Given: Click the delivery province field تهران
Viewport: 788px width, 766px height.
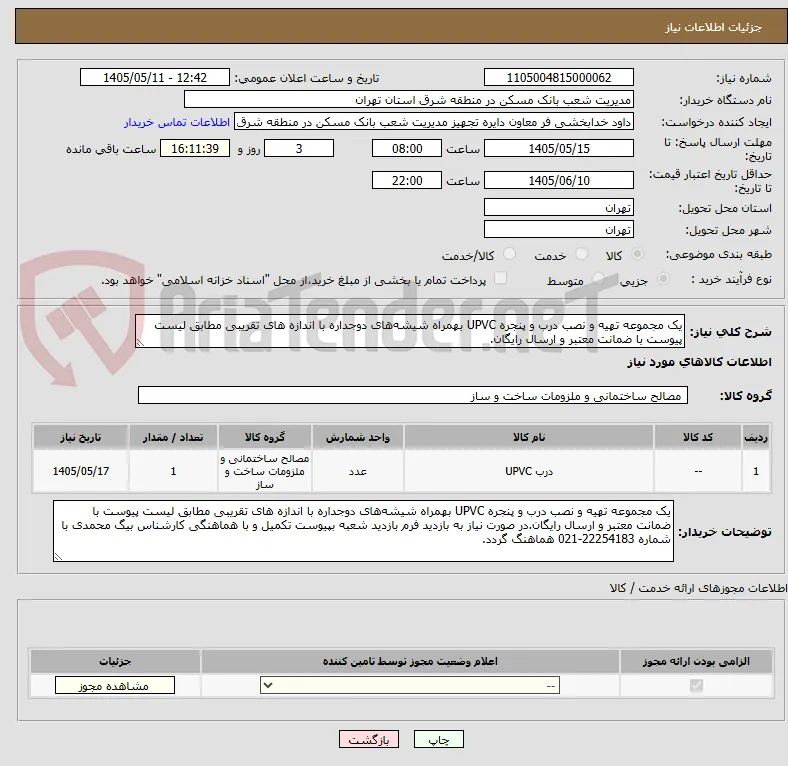Looking at the screenshot, I should (x=559, y=208).
